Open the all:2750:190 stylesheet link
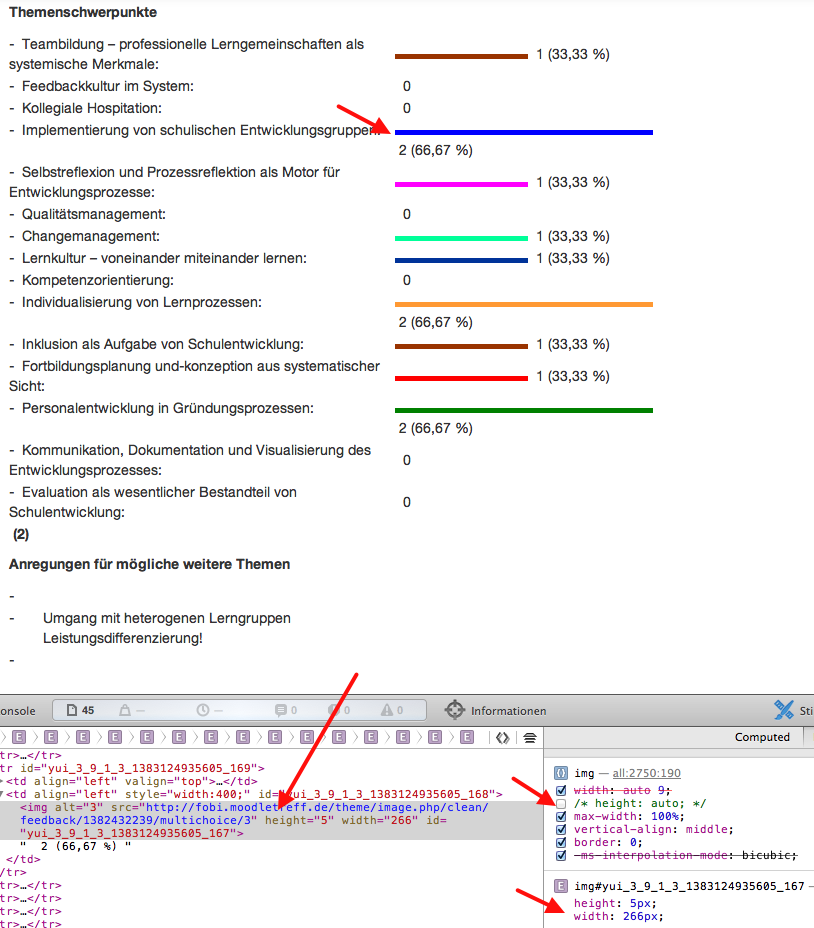The image size is (814, 928). 646,773
